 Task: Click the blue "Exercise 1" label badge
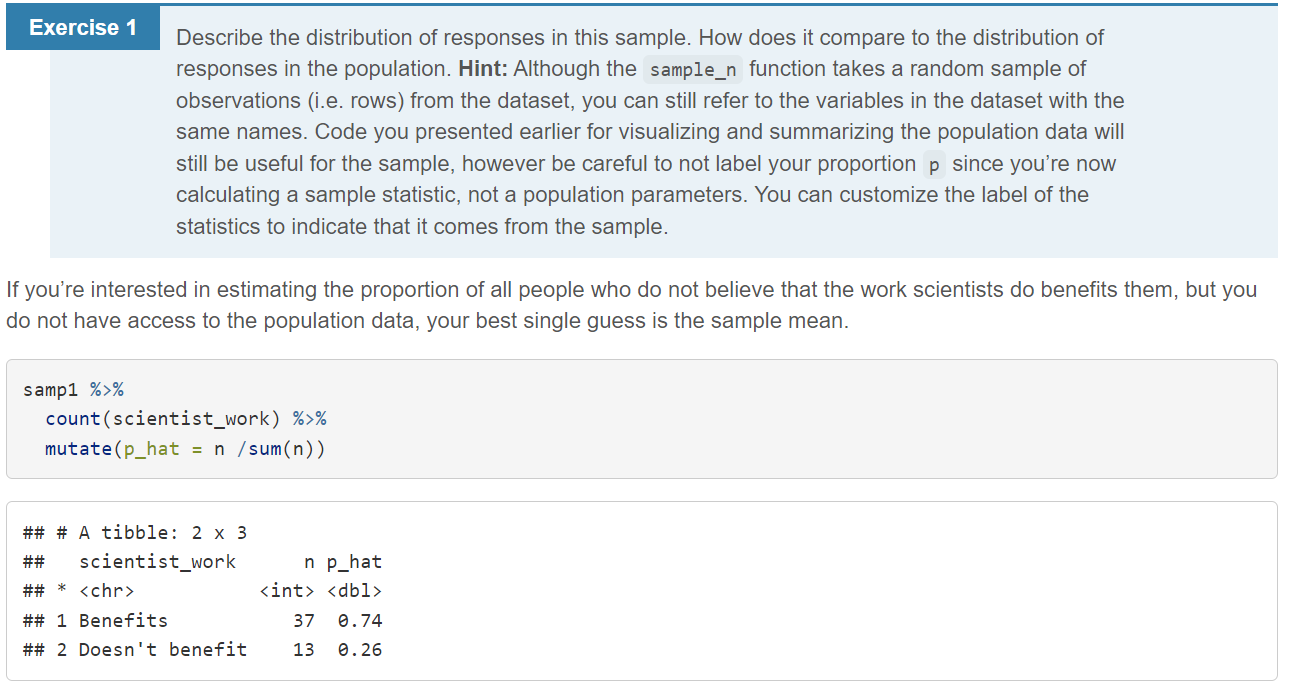[83, 28]
